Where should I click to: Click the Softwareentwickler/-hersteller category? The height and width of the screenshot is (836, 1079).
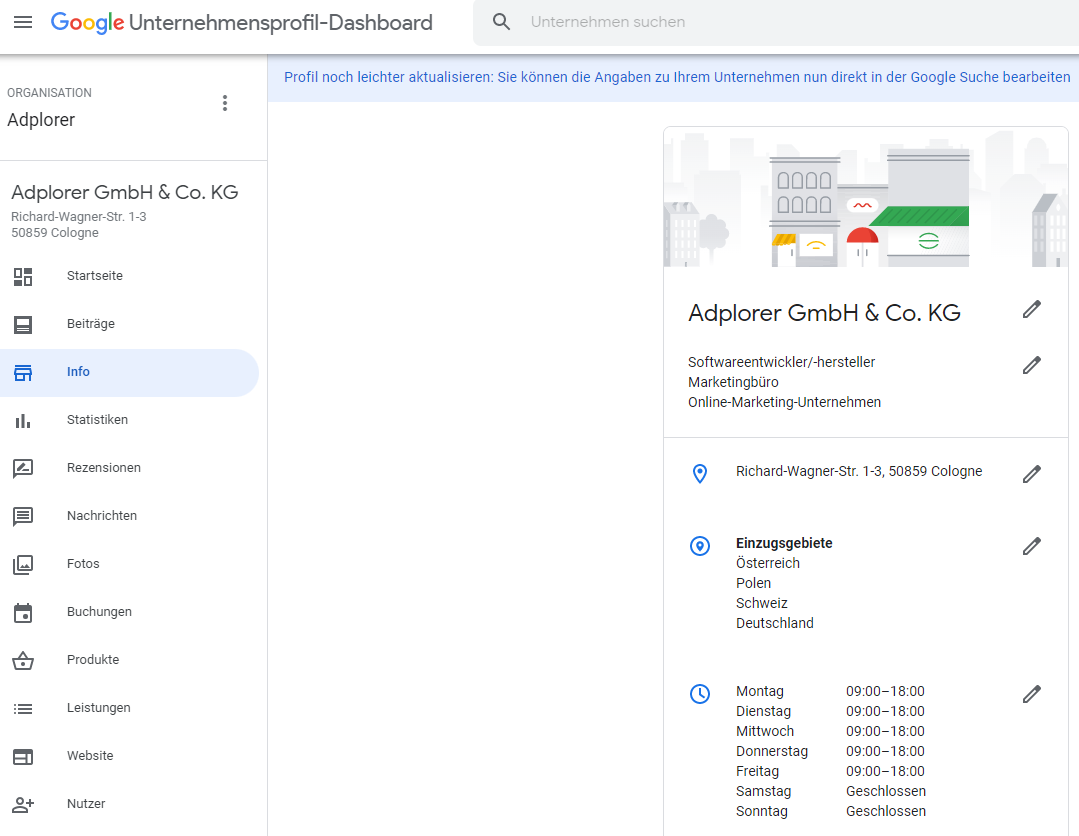(x=782, y=362)
